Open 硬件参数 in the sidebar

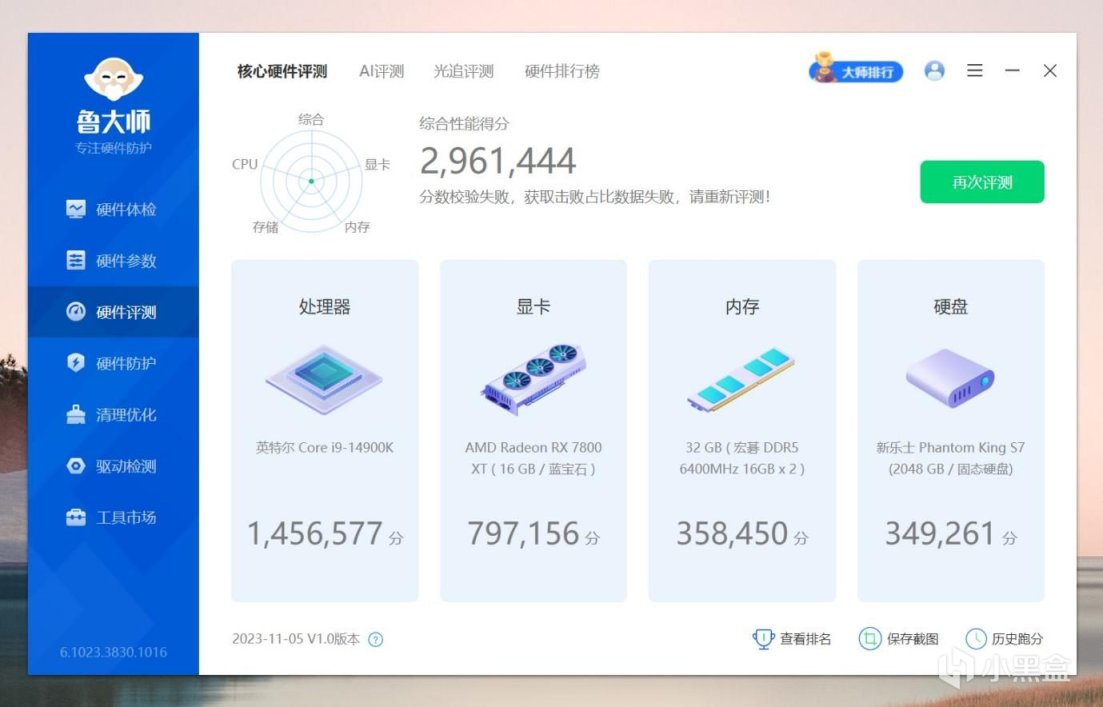point(113,260)
